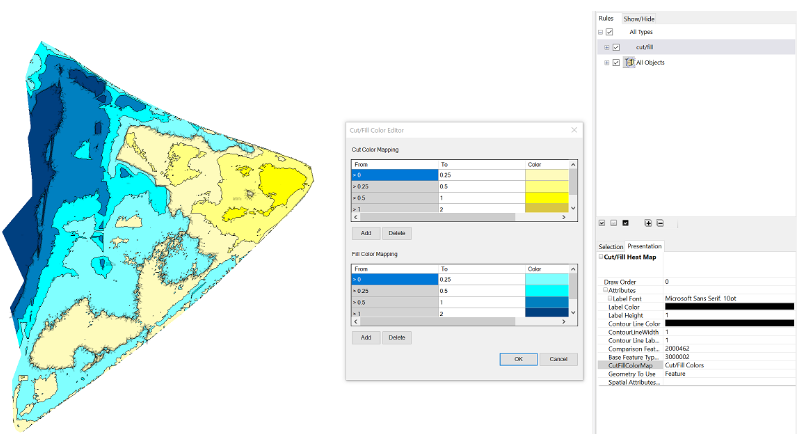Image resolution: width=801 pixels, height=434 pixels.
Task: Open the Selection tab
Action: click(610, 246)
